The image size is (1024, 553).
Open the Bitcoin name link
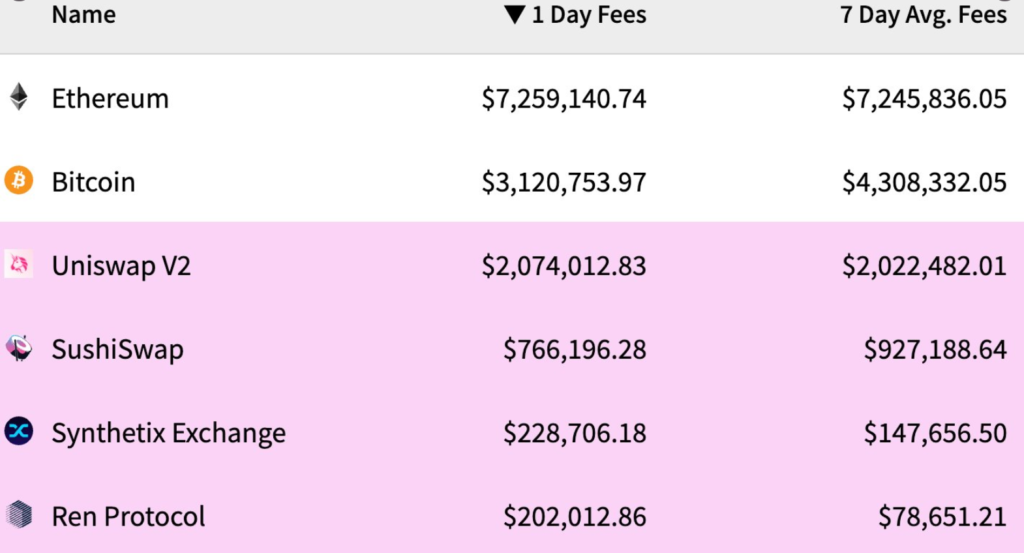tap(93, 182)
